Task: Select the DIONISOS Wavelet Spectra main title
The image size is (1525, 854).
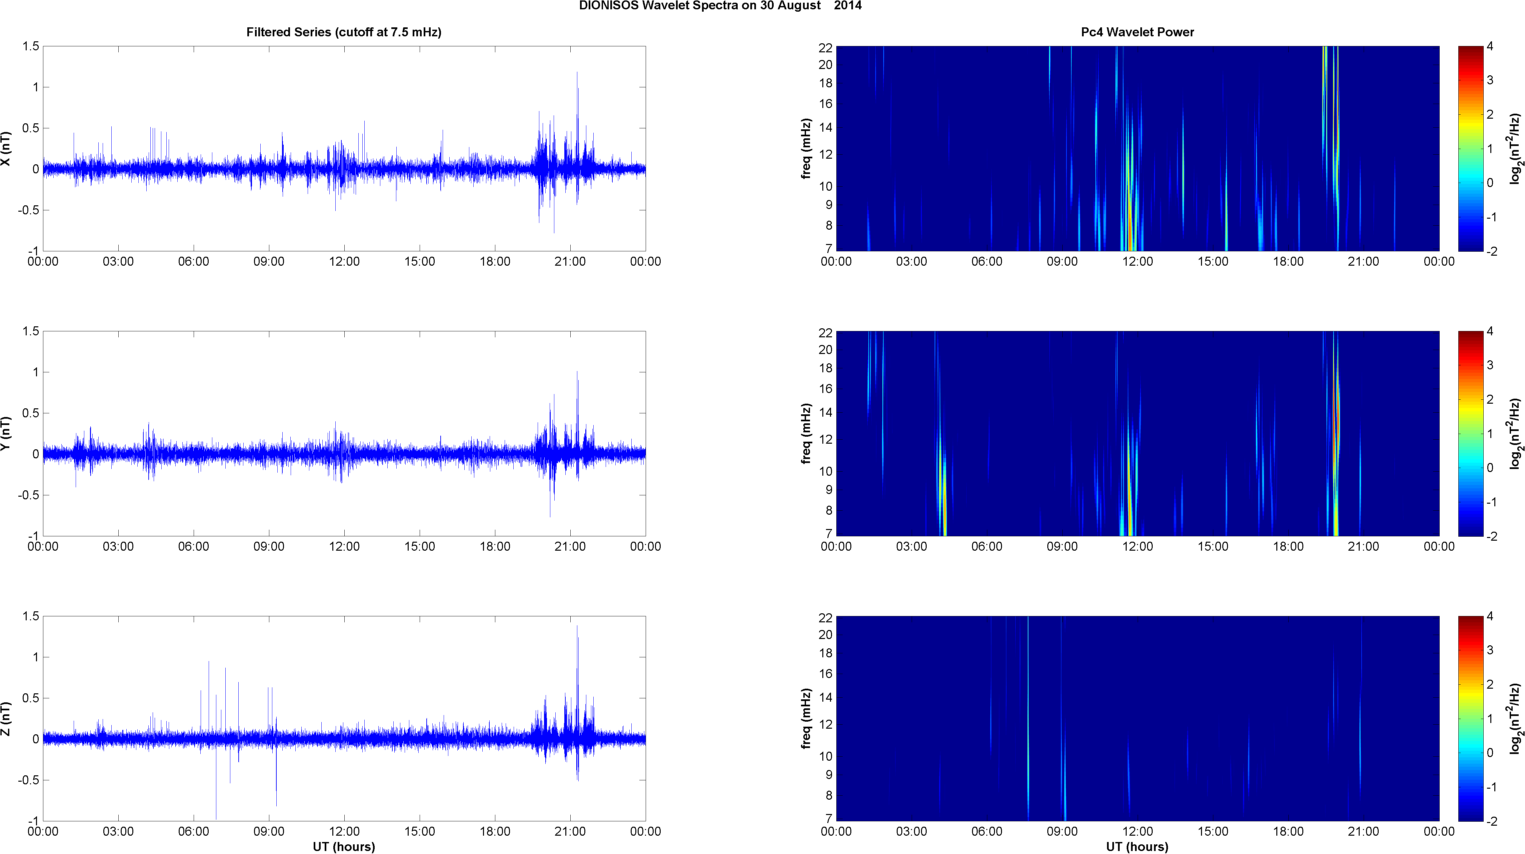Action: click(720, 6)
